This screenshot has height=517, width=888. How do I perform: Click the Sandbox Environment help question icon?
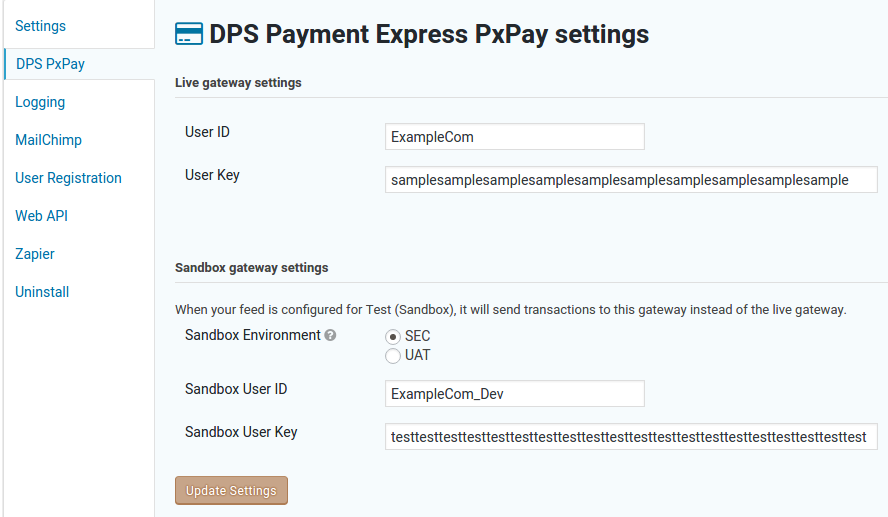click(330, 335)
